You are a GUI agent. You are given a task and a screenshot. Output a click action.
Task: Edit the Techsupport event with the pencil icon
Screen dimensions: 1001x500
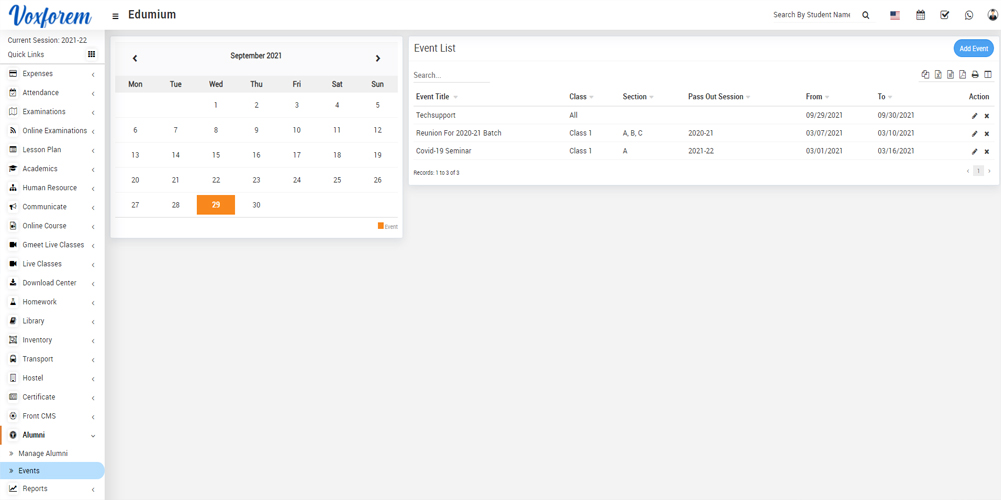pos(975,116)
